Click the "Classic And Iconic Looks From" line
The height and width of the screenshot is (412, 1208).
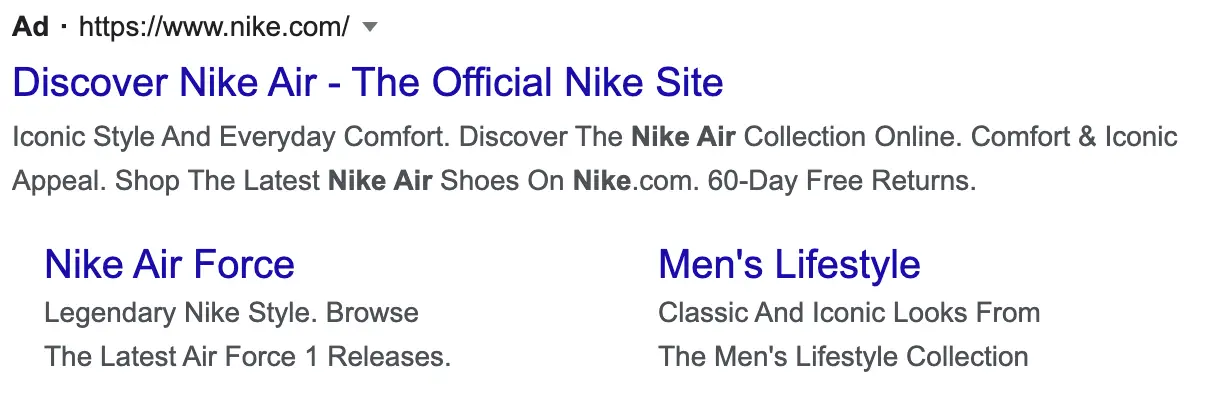[x=849, y=313]
